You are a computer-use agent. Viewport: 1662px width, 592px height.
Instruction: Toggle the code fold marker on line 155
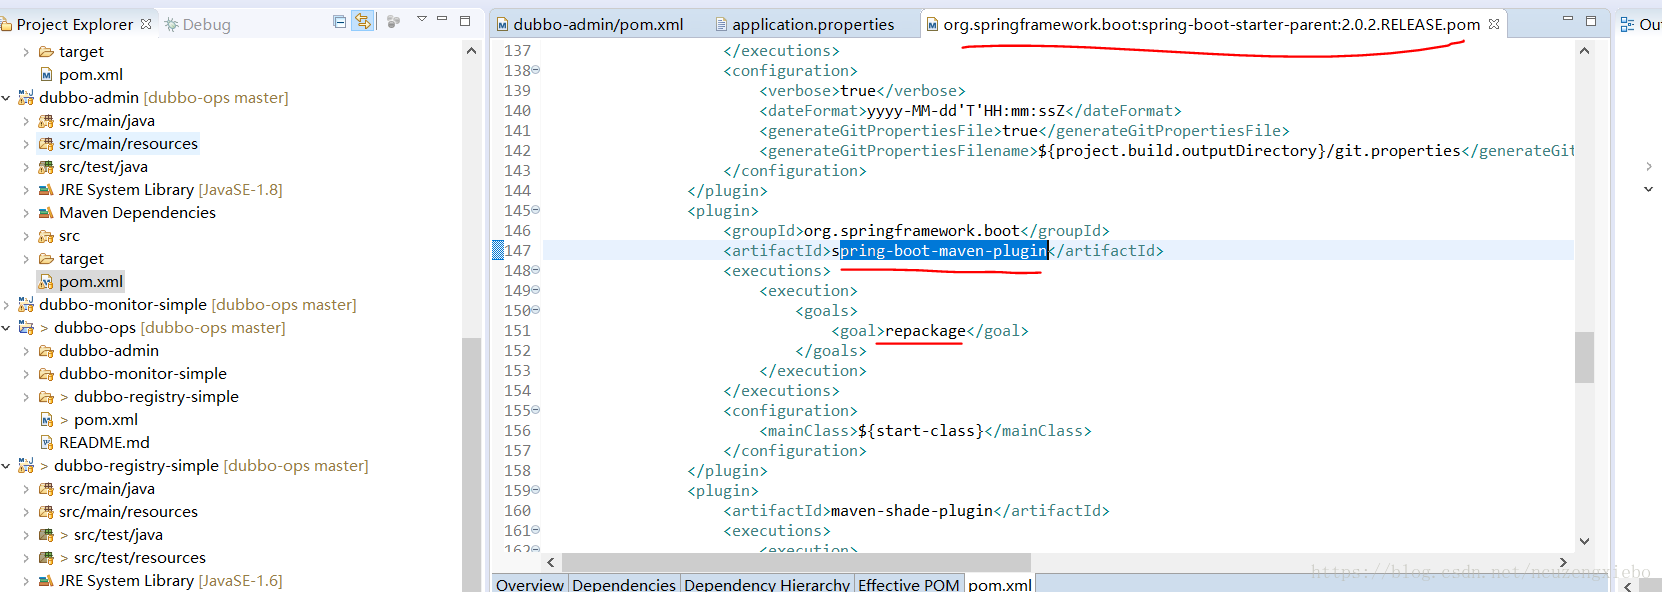click(x=536, y=410)
